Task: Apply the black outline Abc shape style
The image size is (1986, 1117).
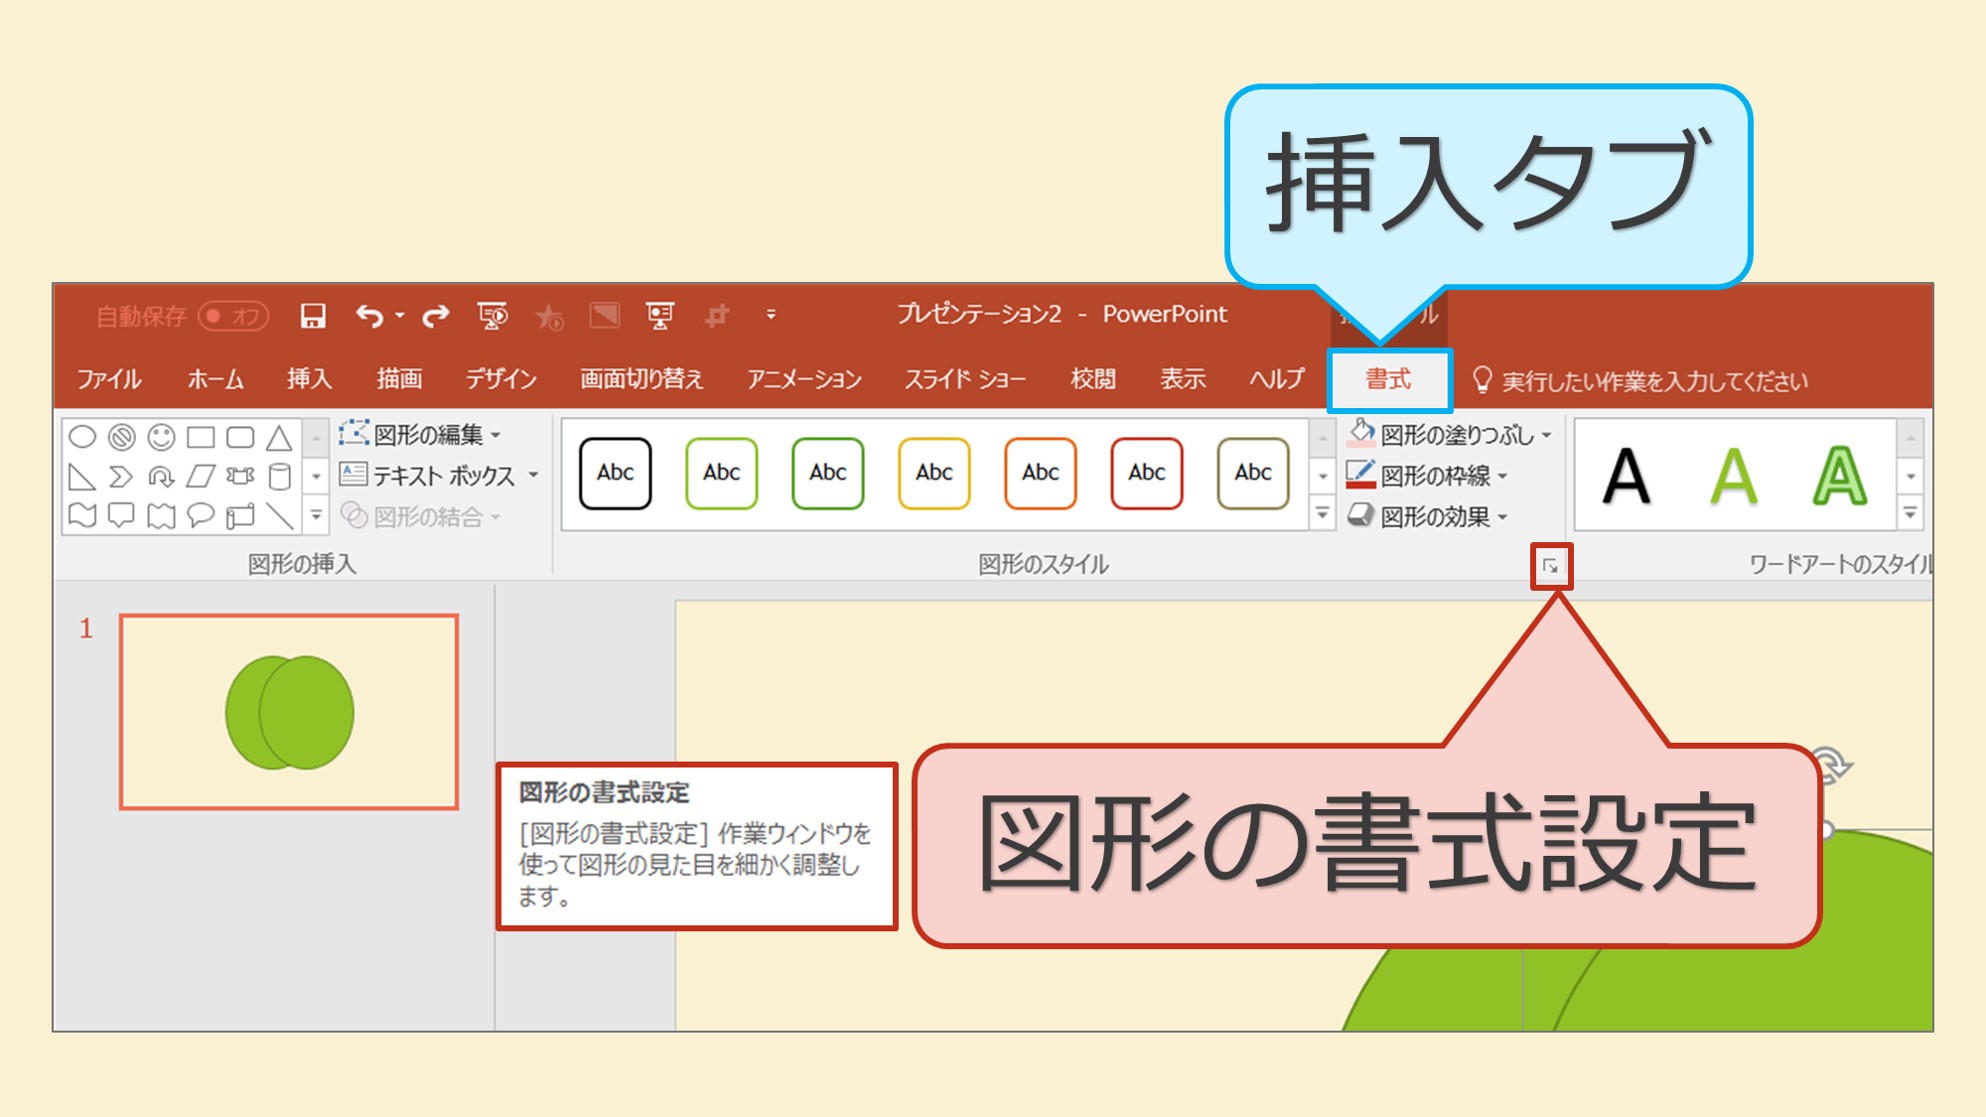Action: (x=615, y=473)
